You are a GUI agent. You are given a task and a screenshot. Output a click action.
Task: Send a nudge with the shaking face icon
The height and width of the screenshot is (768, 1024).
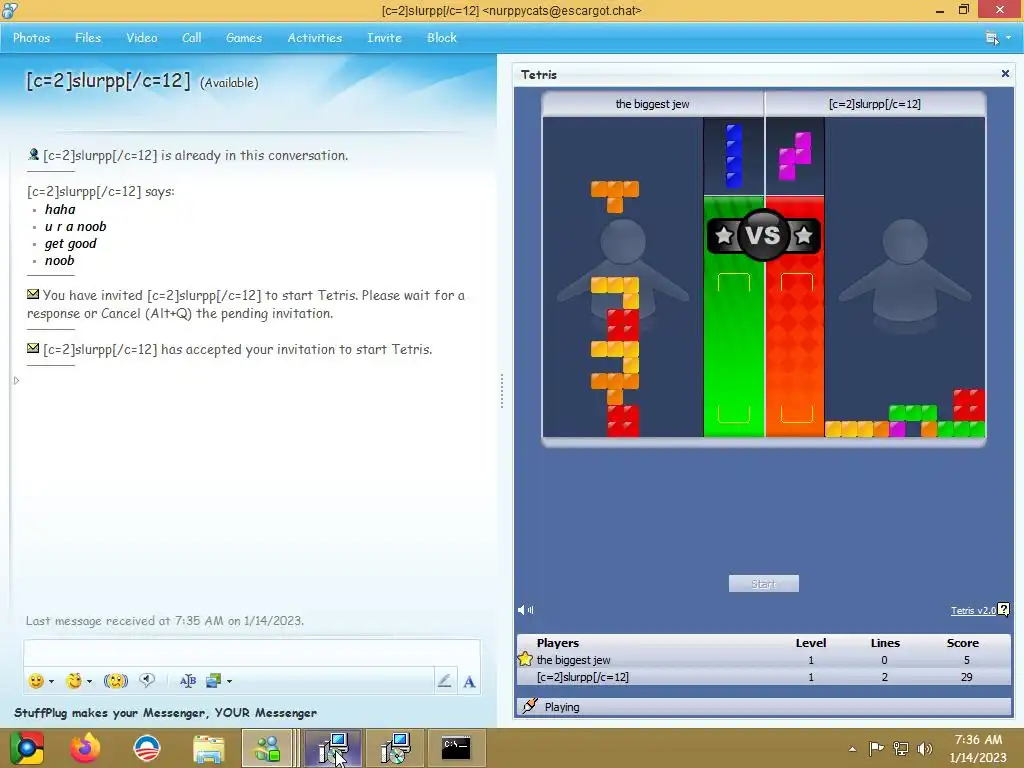(x=116, y=681)
